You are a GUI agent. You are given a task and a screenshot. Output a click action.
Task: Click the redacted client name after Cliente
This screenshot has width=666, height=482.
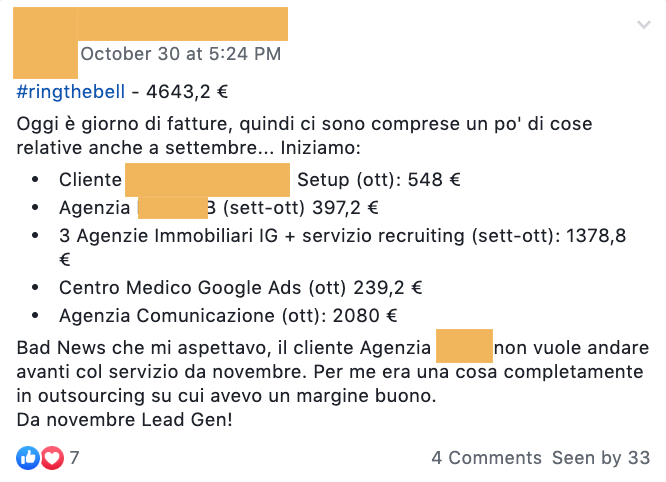[x=207, y=180]
